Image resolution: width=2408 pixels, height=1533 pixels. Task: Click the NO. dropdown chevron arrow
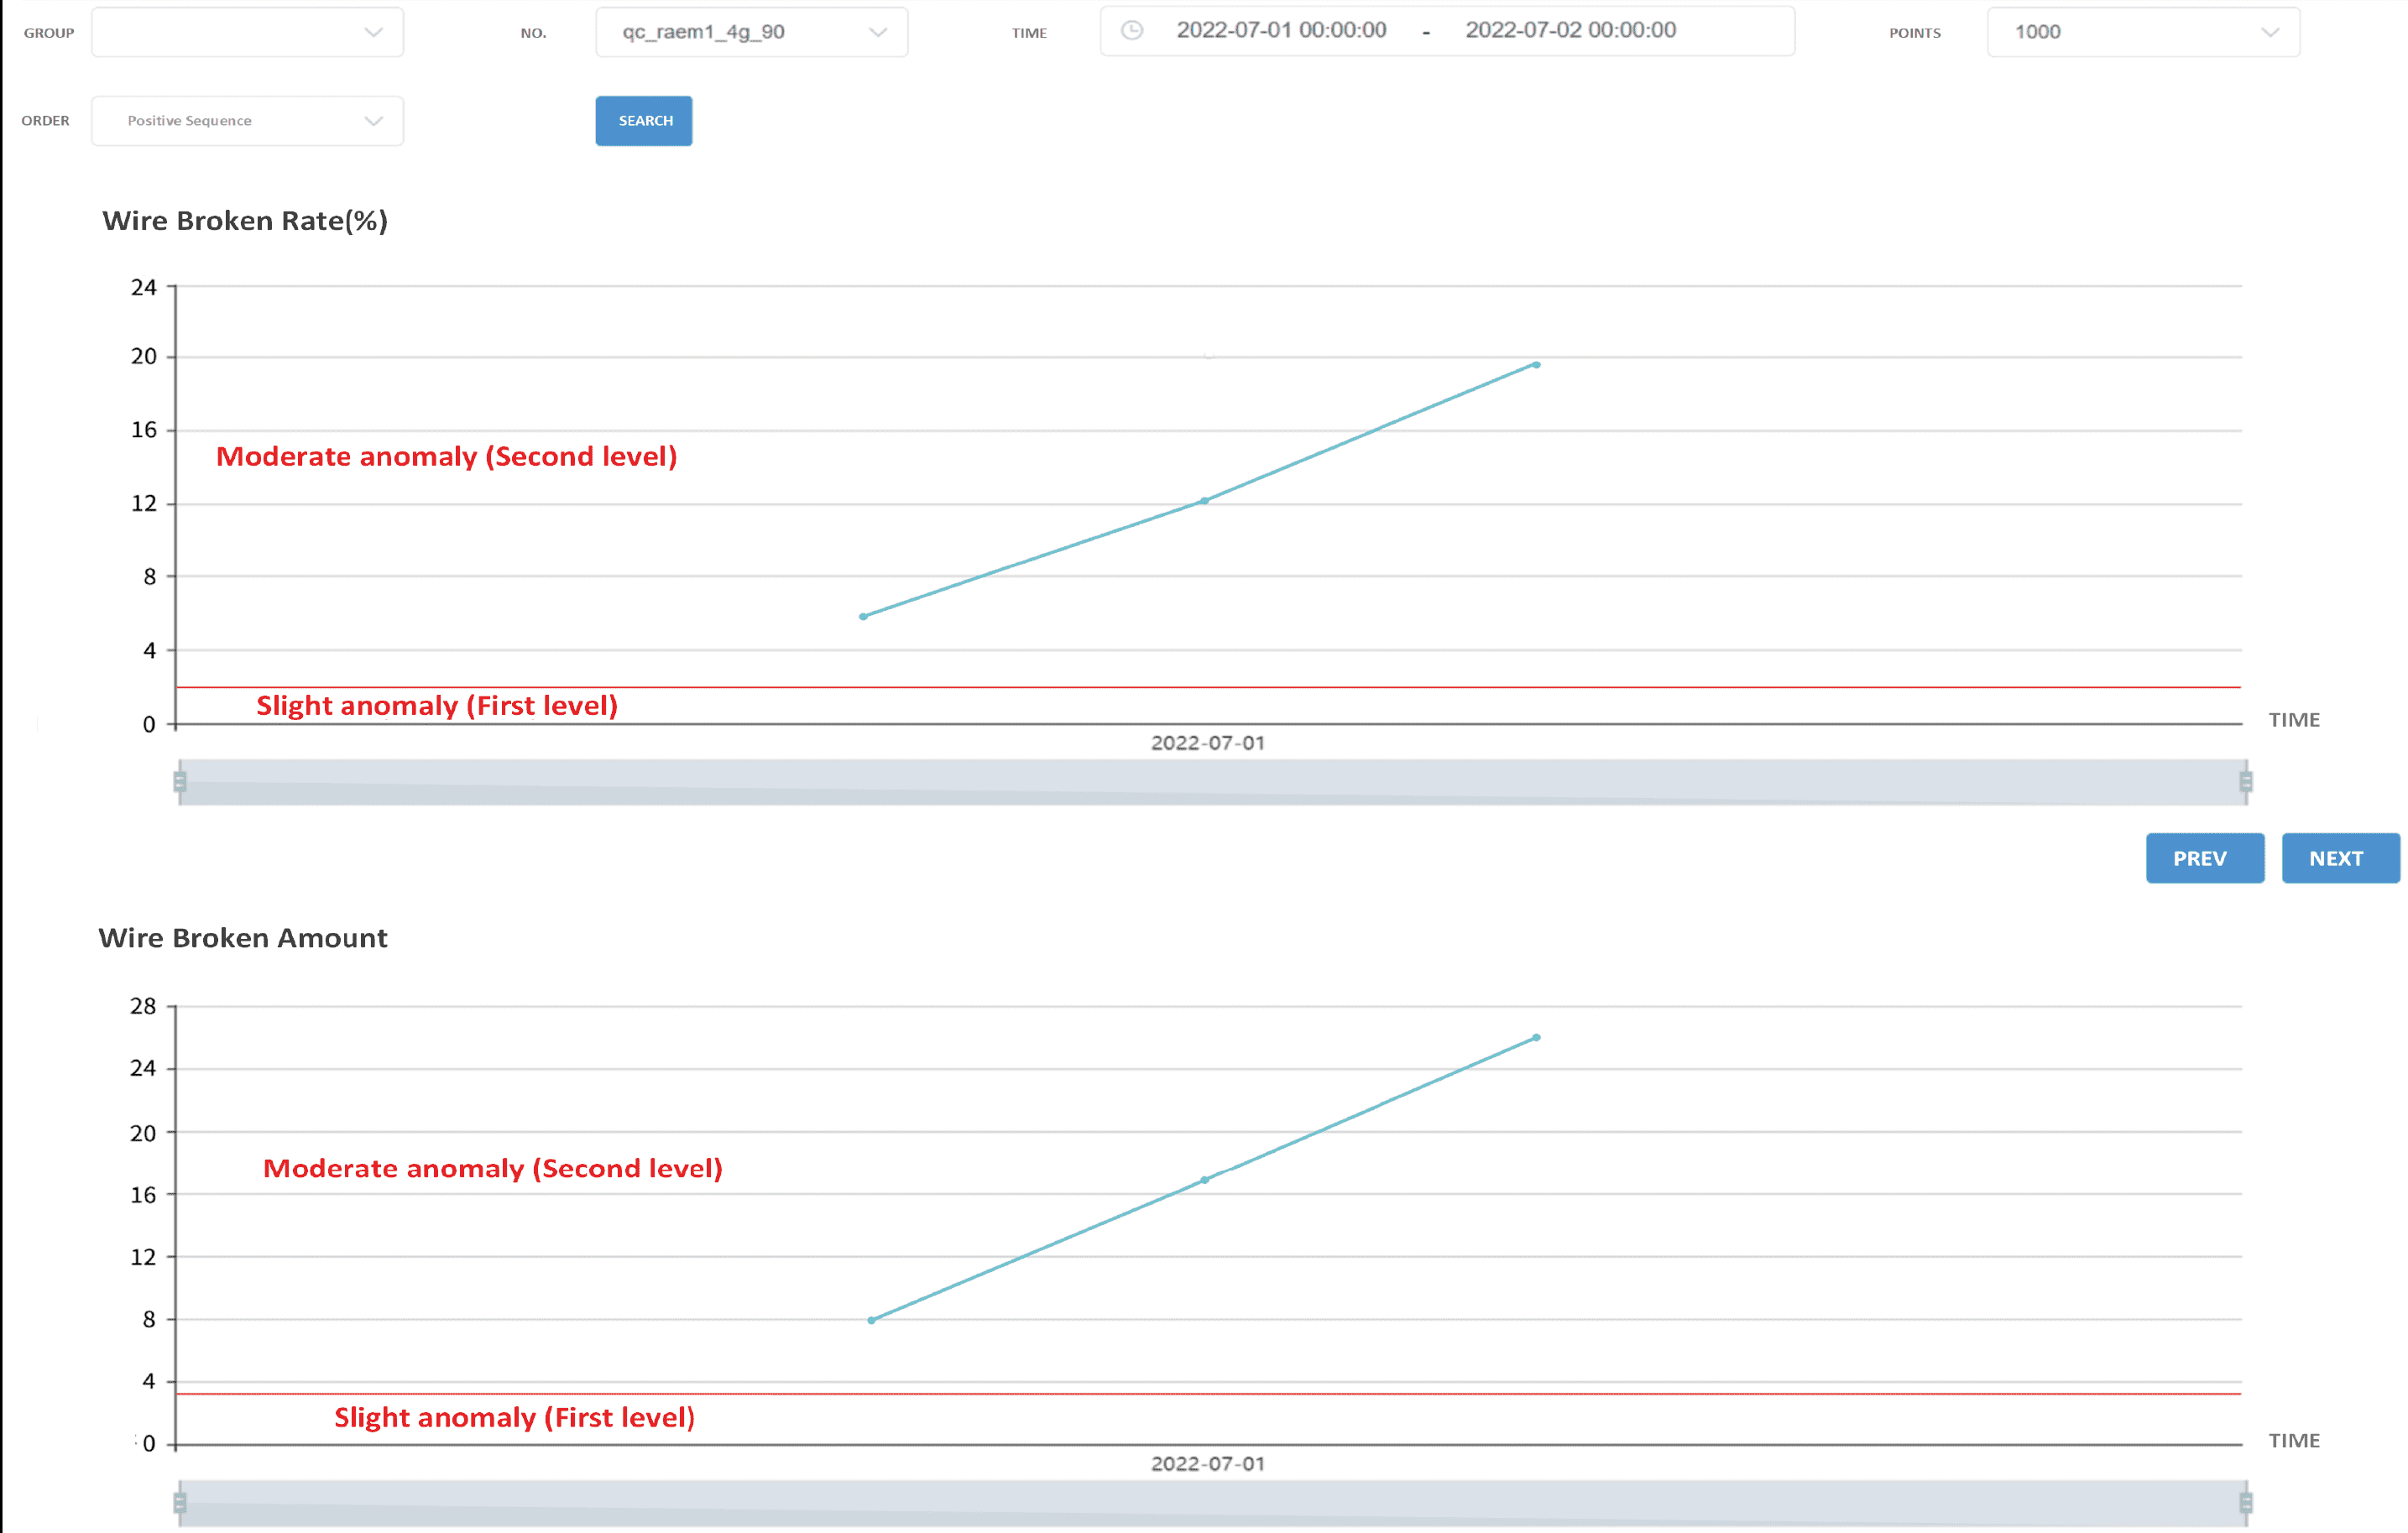[877, 32]
